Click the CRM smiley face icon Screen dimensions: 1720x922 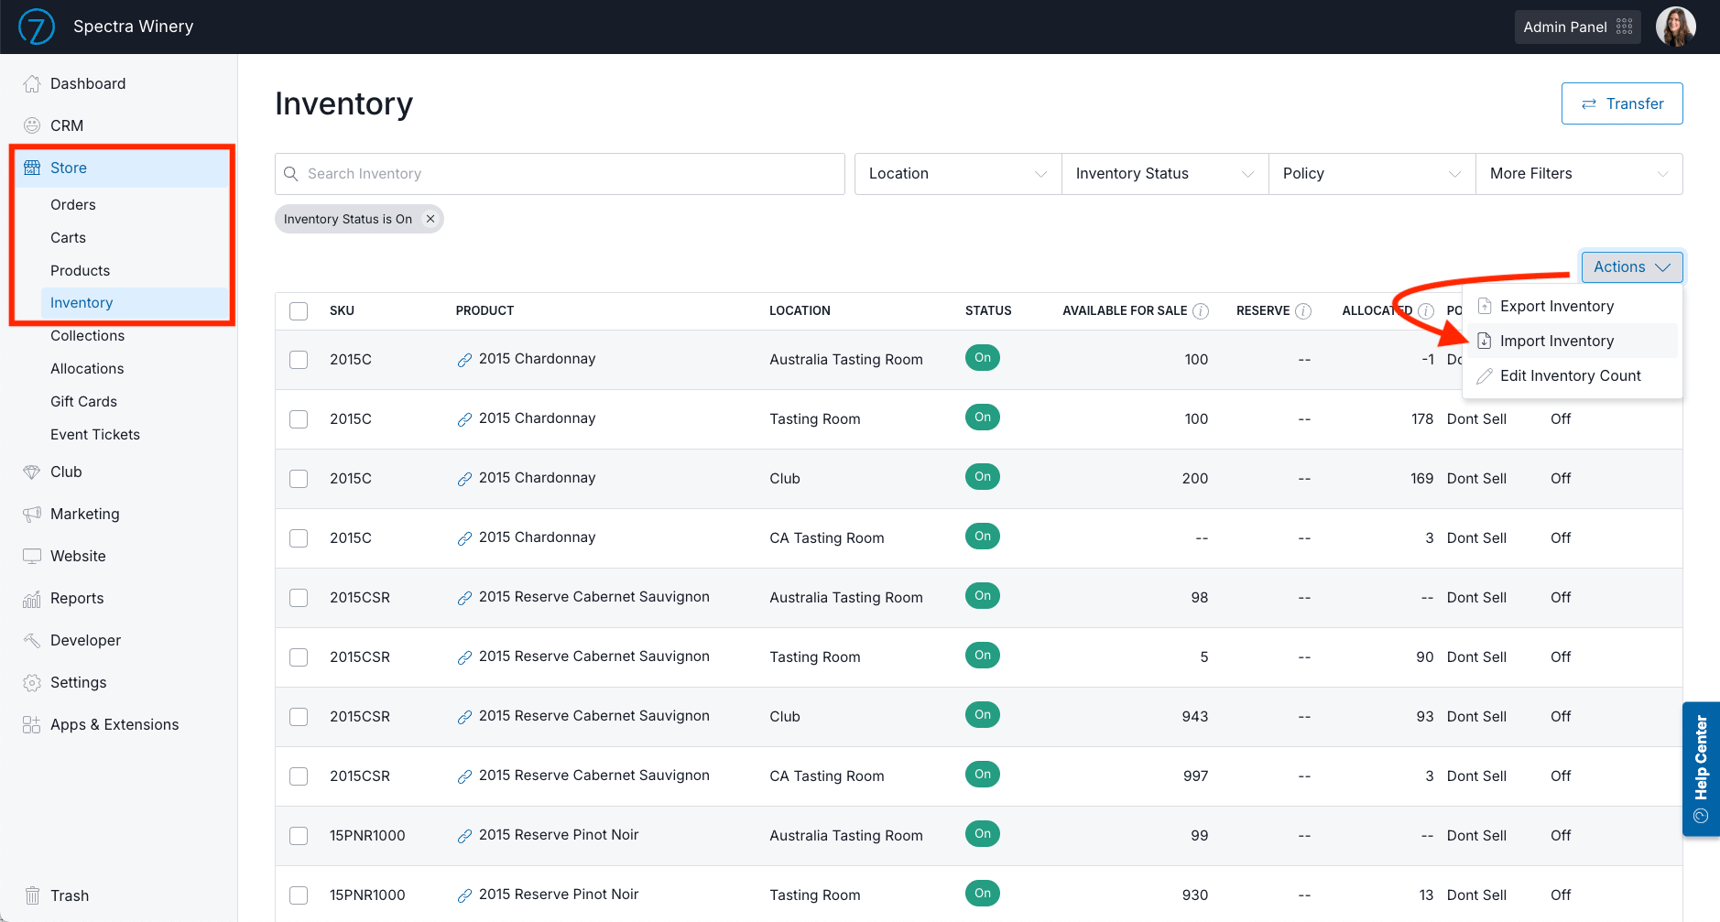coord(32,126)
